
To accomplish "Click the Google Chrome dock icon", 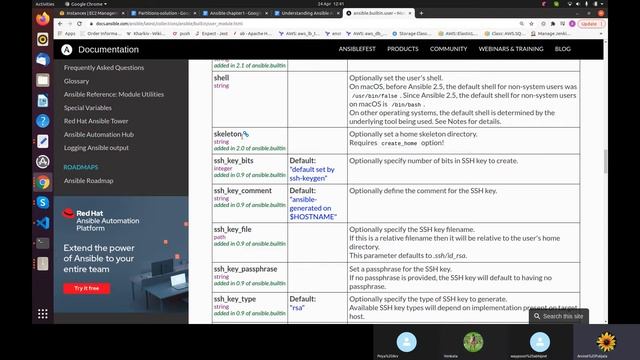I will click(43, 182).
